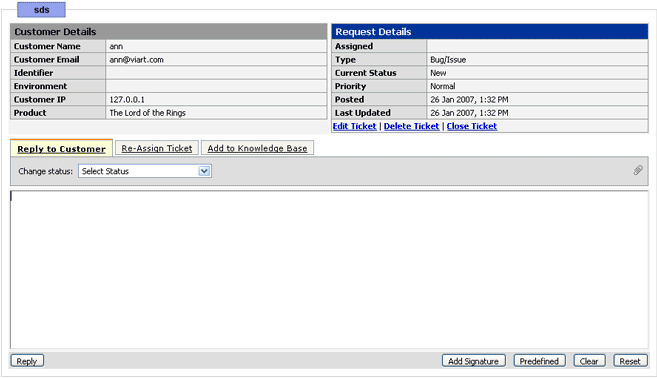The height and width of the screenshot is (378, 657).
Task: Select the Priority value Normal
Action: [442, 86]
